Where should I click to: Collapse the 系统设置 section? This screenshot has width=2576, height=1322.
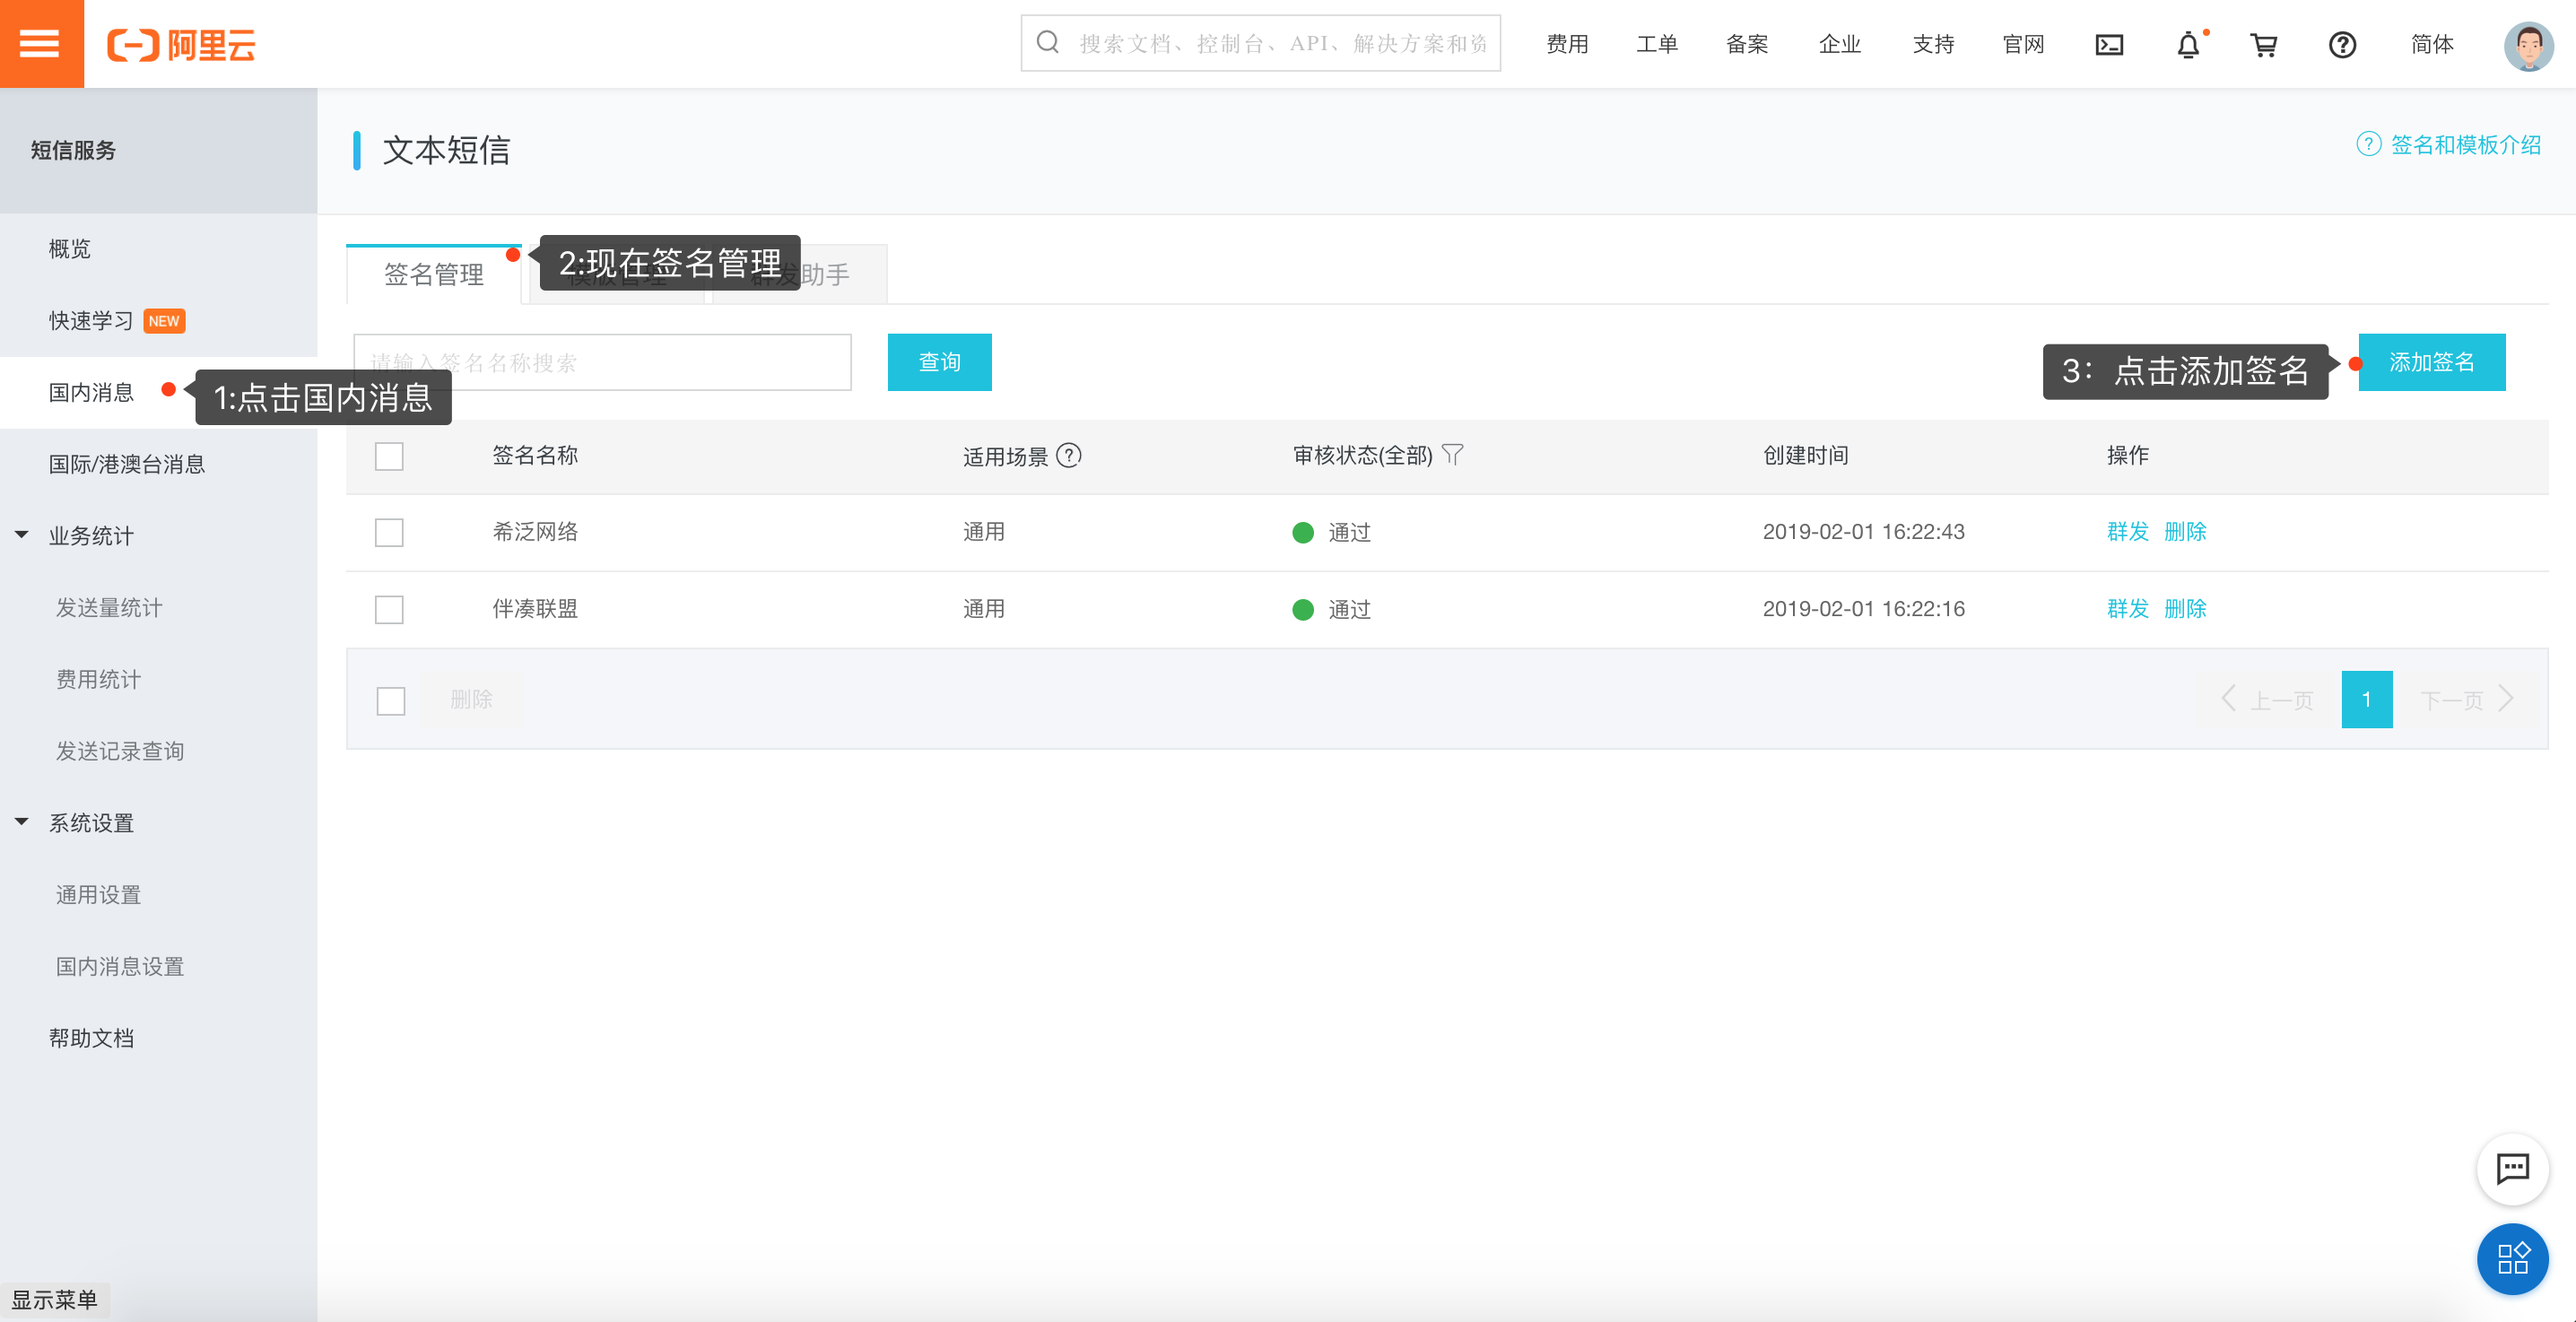click(22, 822)
